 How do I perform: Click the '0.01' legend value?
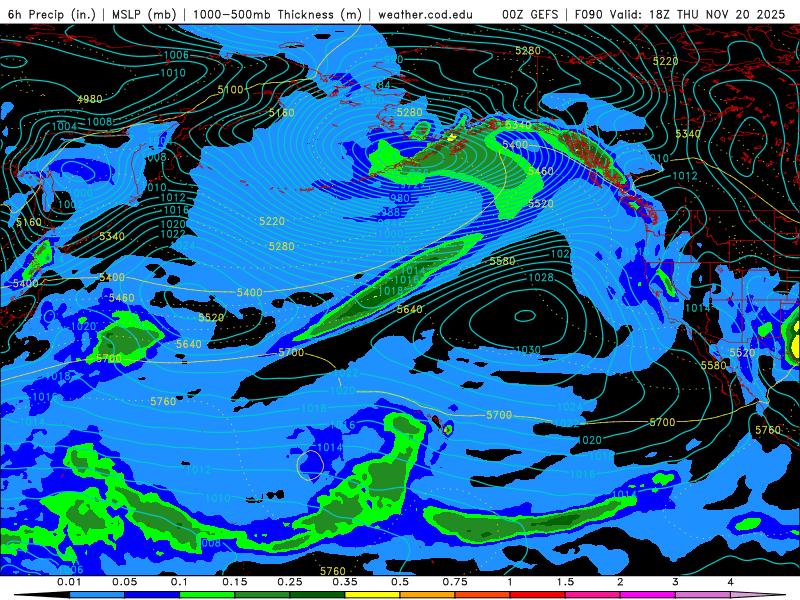69,582
